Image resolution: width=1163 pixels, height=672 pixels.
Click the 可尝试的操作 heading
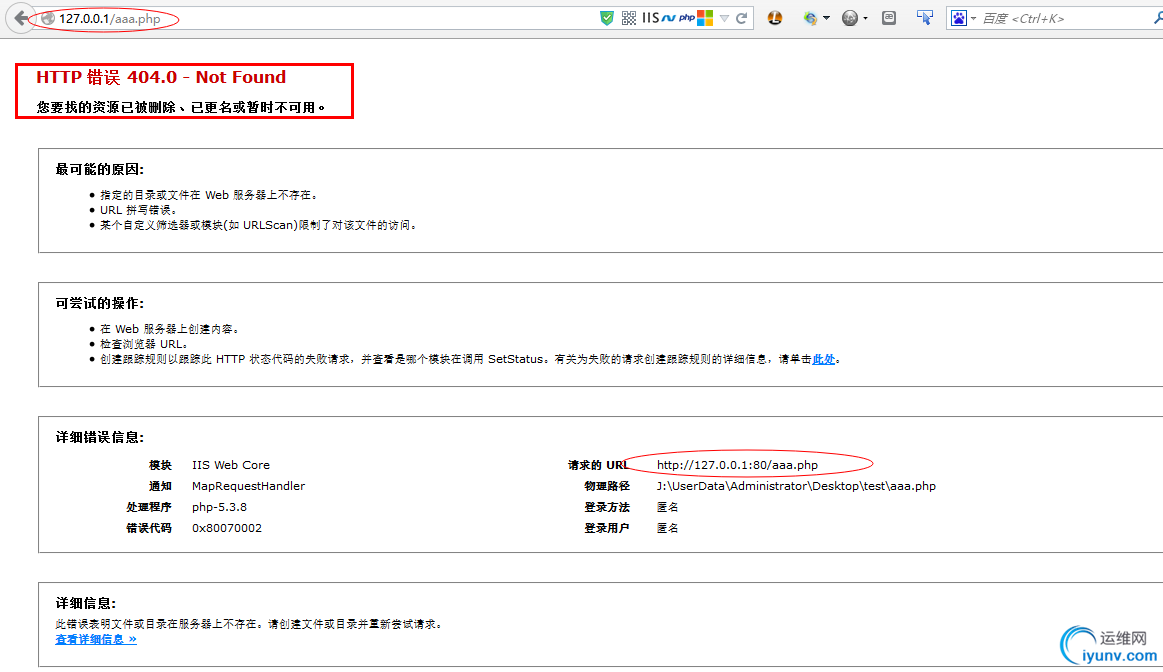tap(99, 303)
